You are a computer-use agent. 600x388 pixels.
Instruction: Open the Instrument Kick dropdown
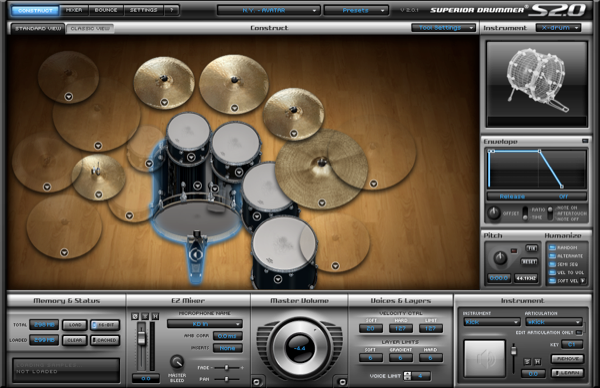(491, 322)
